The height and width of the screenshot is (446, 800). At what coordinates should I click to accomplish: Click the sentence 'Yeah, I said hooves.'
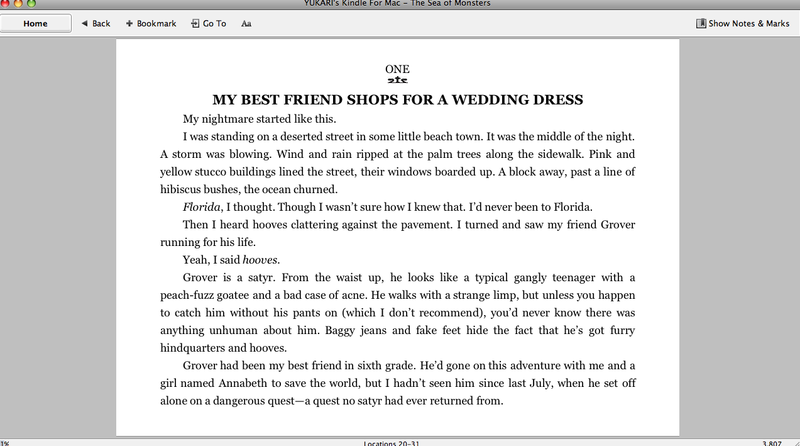(231, 260)
